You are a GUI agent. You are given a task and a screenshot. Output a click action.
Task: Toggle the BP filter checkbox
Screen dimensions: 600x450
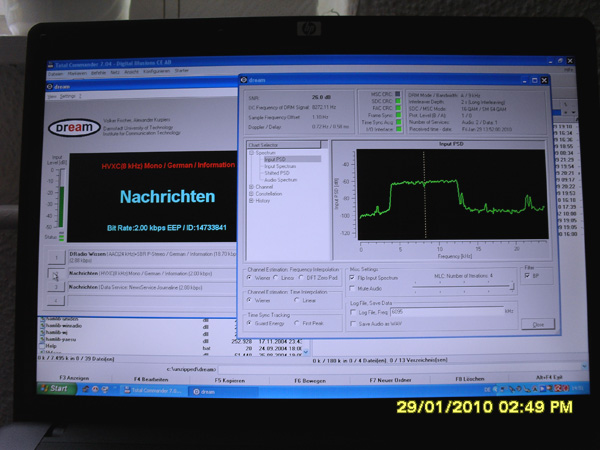[527, 276]
